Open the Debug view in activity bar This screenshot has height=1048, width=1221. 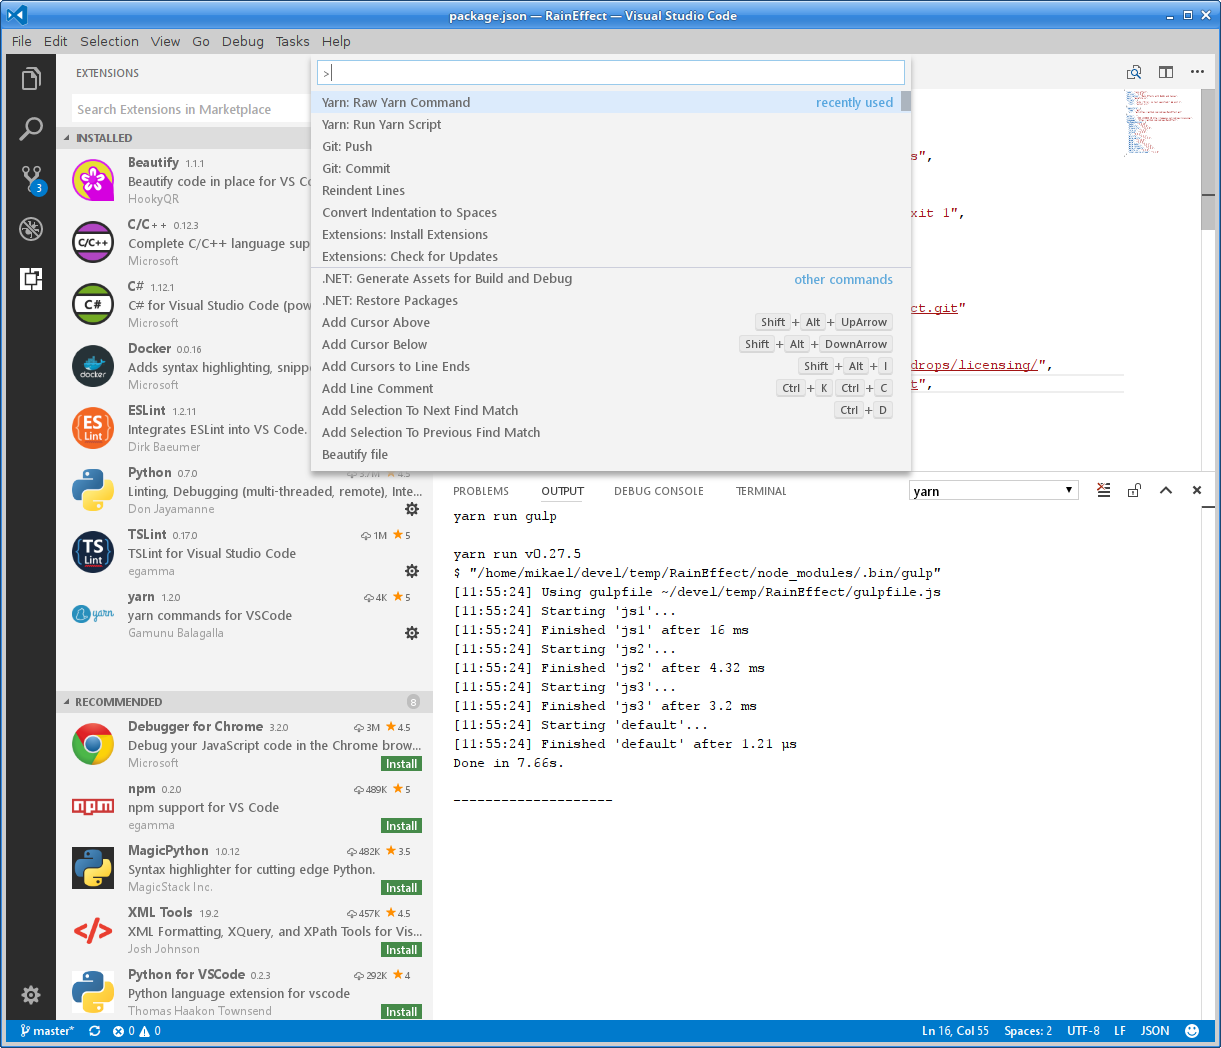(31, 229)
